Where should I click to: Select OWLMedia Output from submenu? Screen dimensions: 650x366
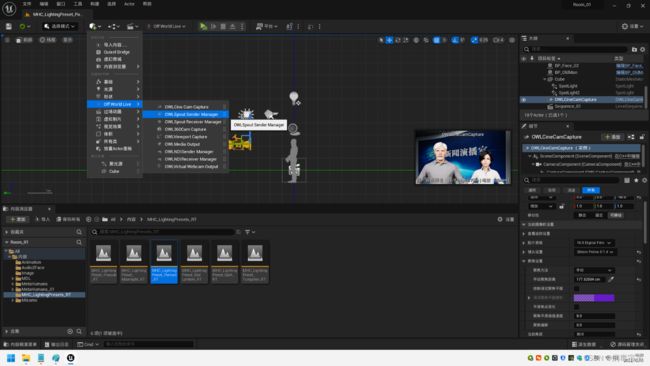tap(185, 144)
